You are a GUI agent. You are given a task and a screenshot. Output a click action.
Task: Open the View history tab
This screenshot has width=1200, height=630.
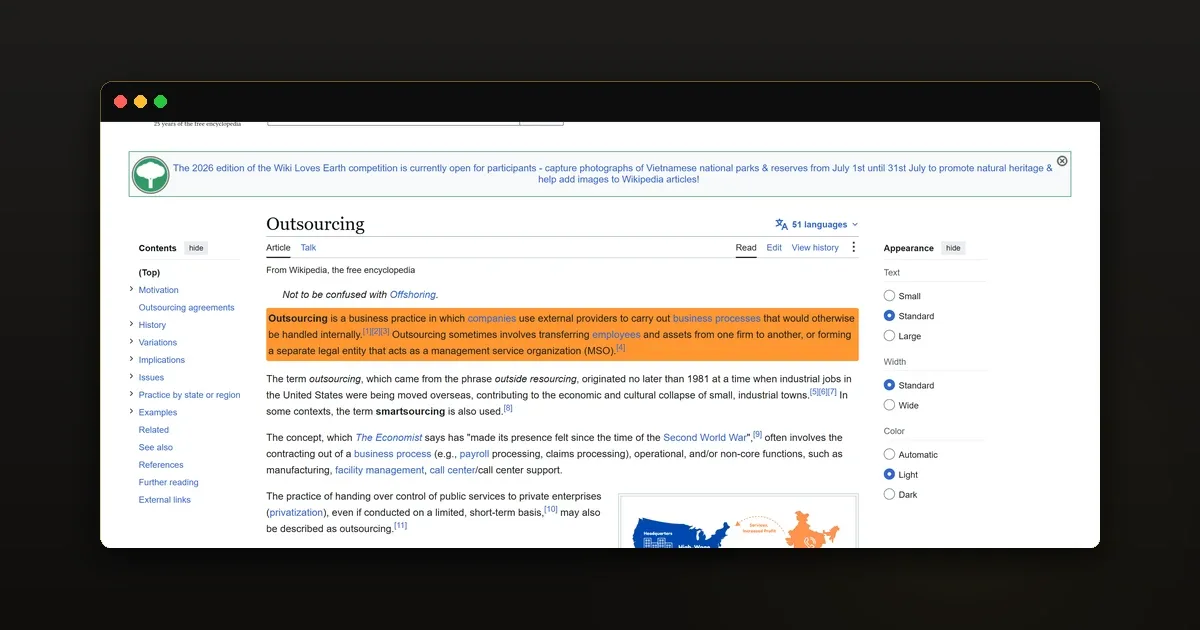(815, 247)
